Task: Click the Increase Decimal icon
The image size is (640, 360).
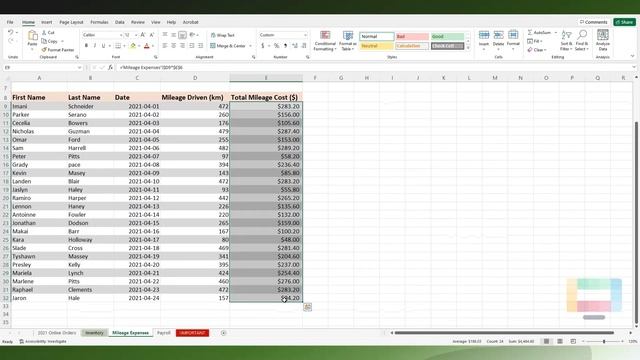Action: point(295,46)
